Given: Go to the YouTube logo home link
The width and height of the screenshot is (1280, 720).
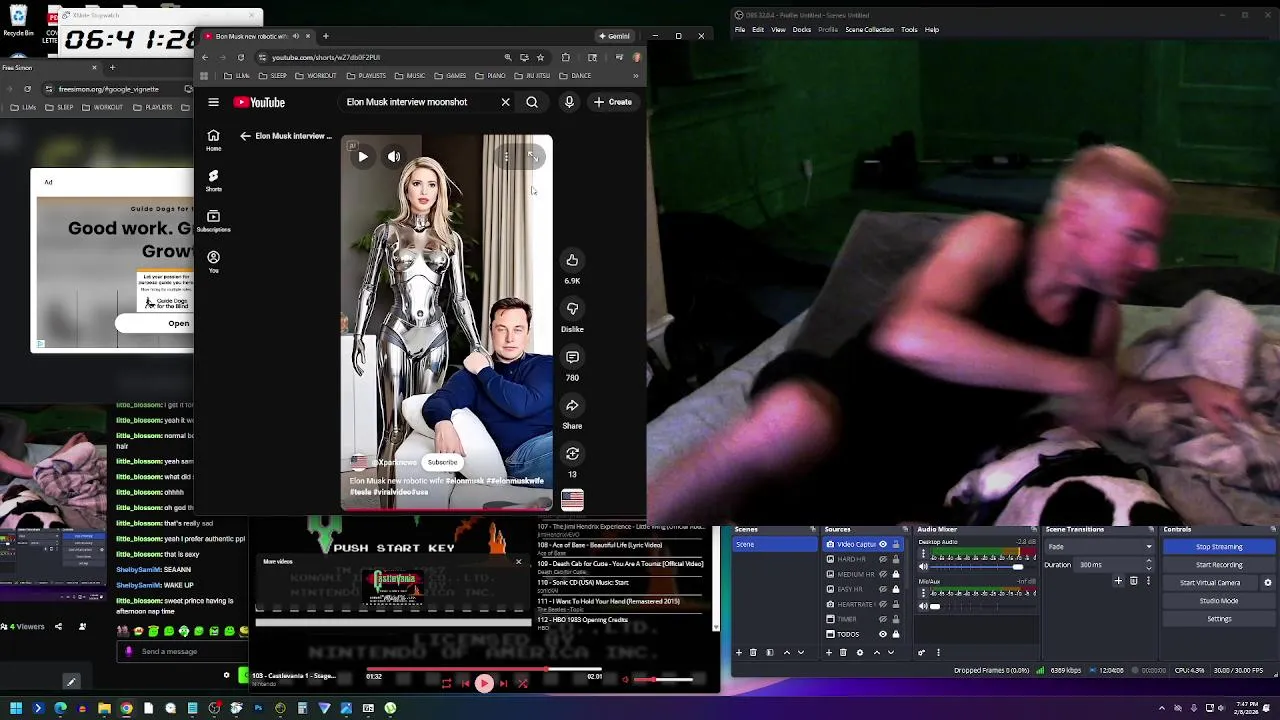Looking at the screenshot, I should click(259, 102).
